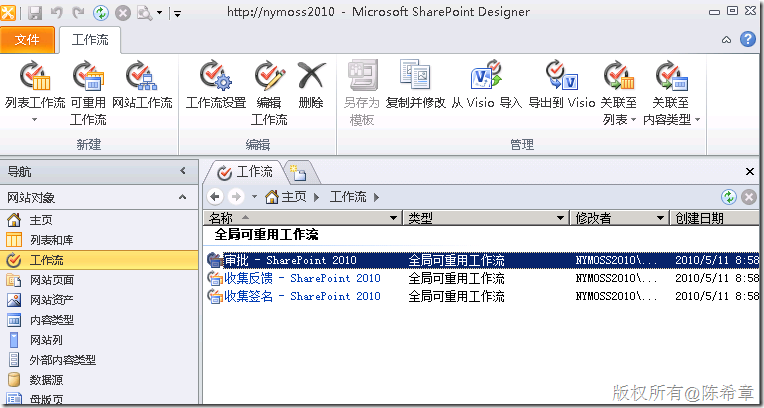
Task: Select 列表和库 in navigation pane
Action: (x=99, y=240)
